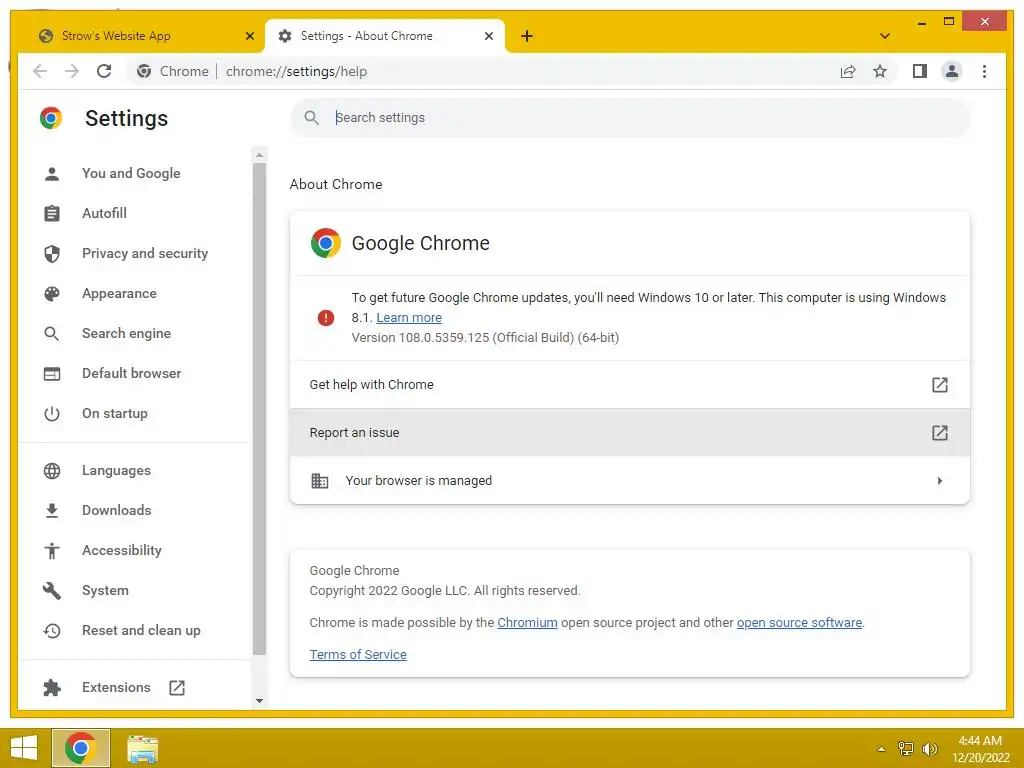Open the Chrome three-dot menu
Viewport: 1024px width, 768px height.
pyautogui.click(x=984, y=71)
